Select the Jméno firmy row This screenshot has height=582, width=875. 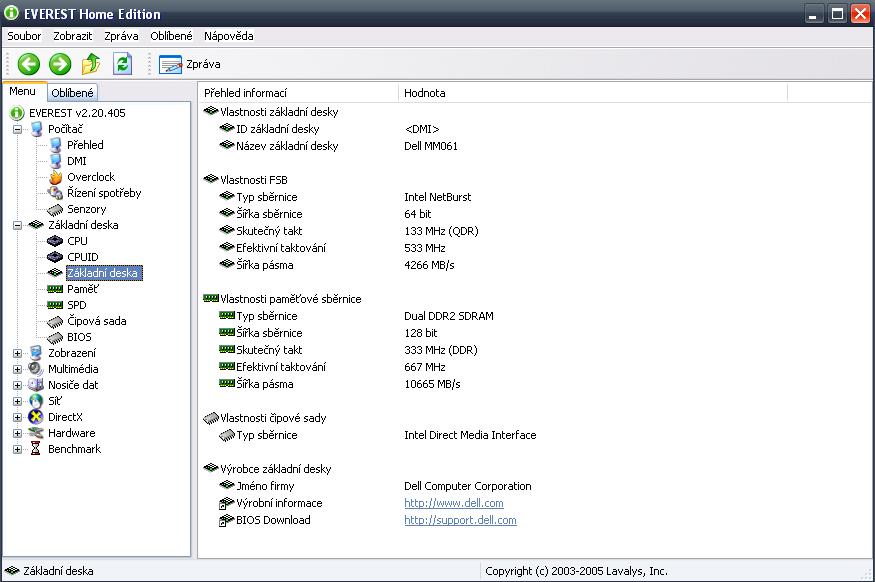click(265, 486)
